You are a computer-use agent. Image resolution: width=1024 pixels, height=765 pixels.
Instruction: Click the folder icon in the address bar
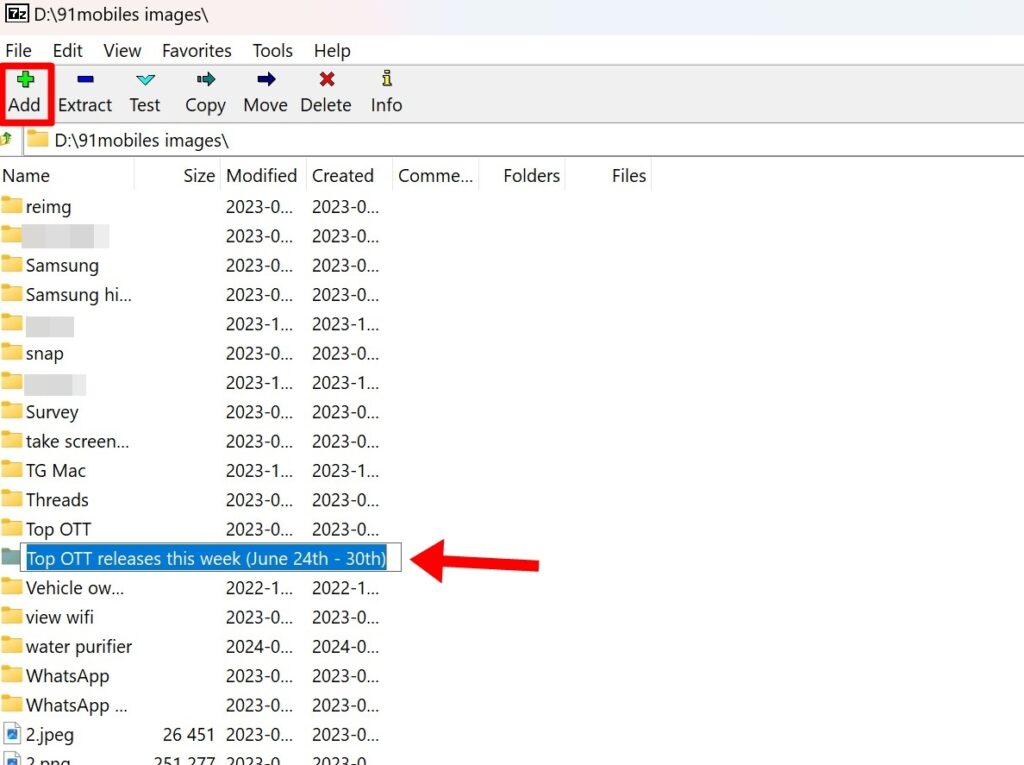37,142
